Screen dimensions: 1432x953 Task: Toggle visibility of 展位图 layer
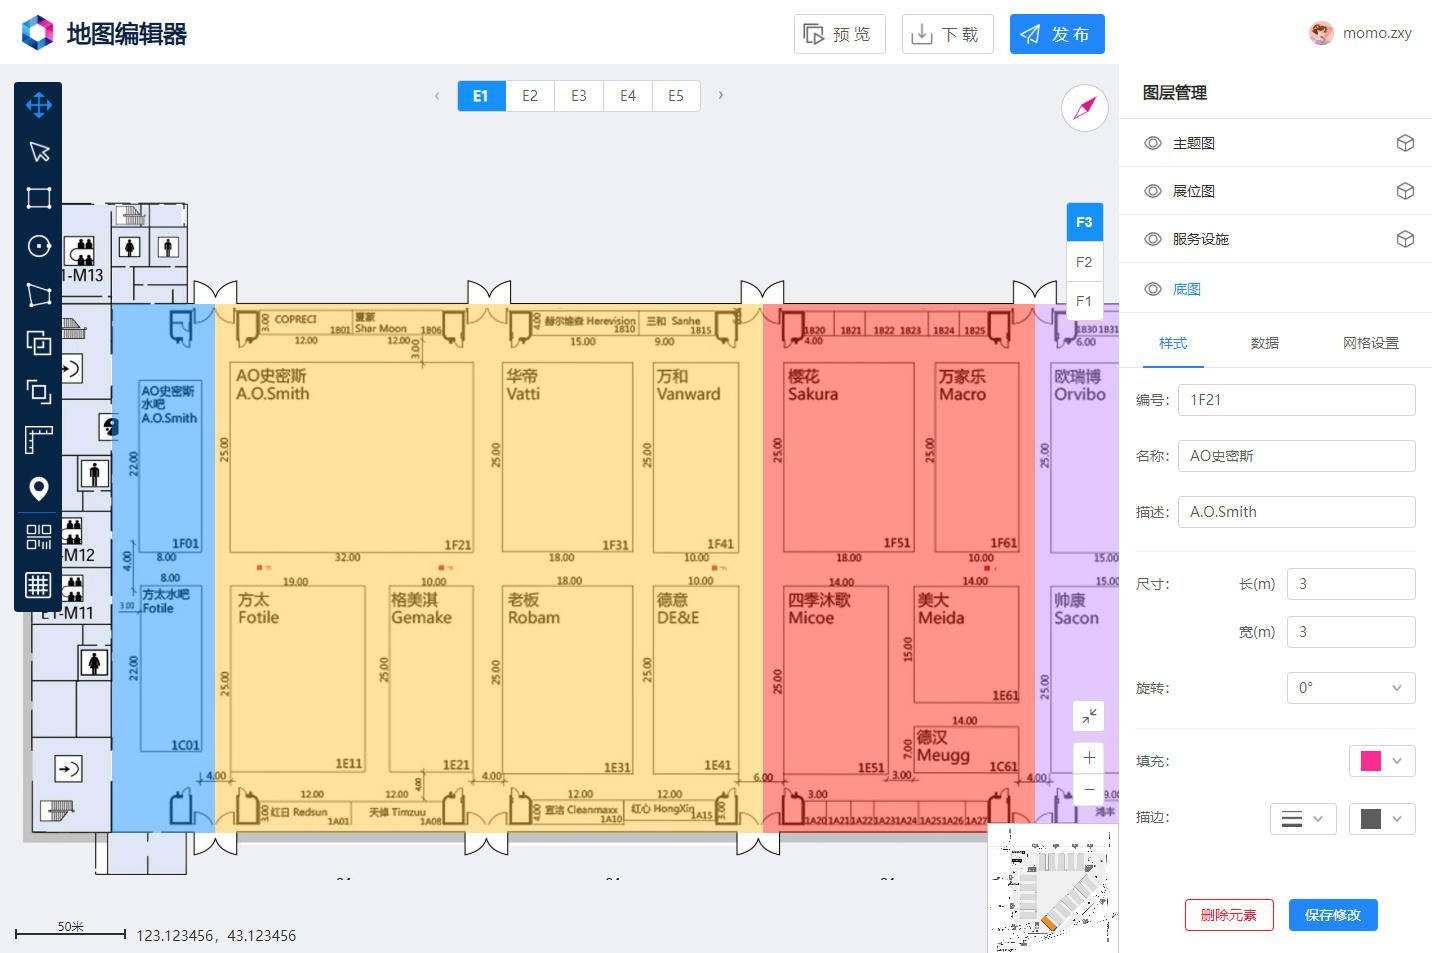point(1153,191)
